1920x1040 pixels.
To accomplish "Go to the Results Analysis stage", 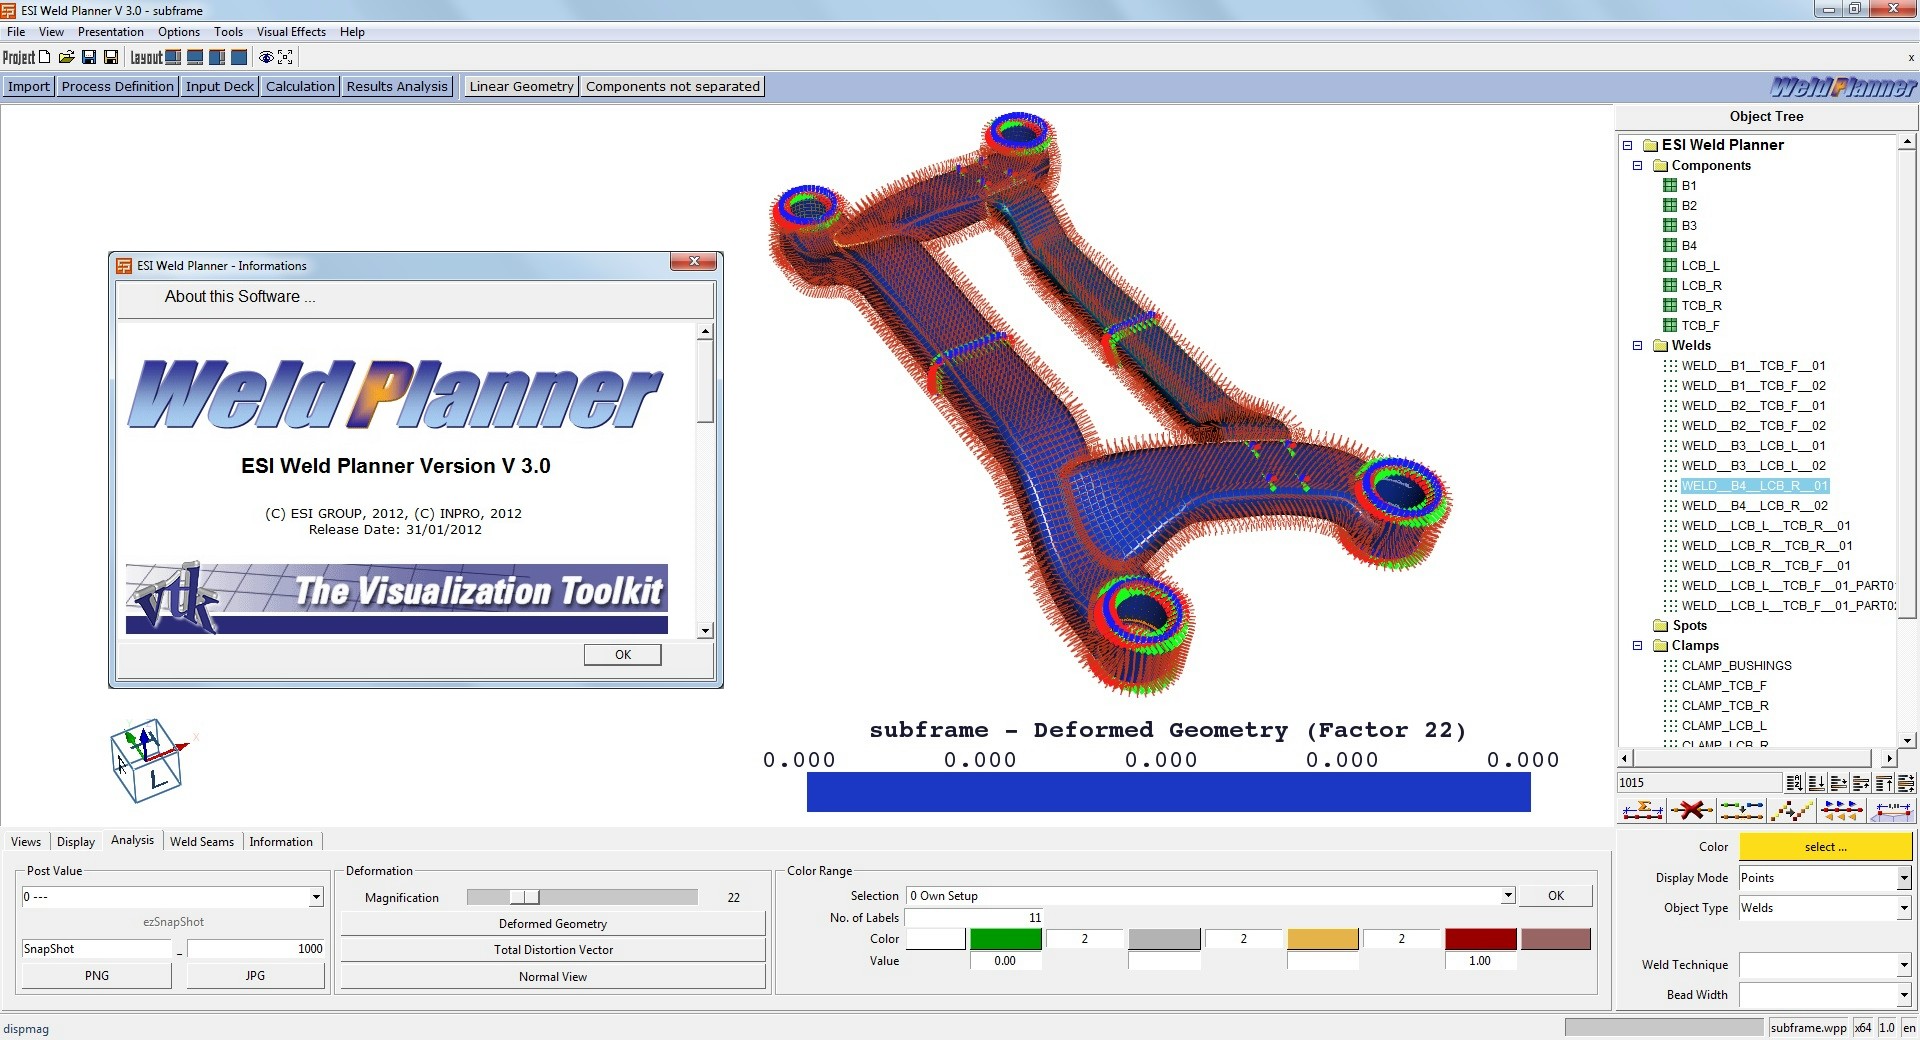I will (x=397, y=86).
